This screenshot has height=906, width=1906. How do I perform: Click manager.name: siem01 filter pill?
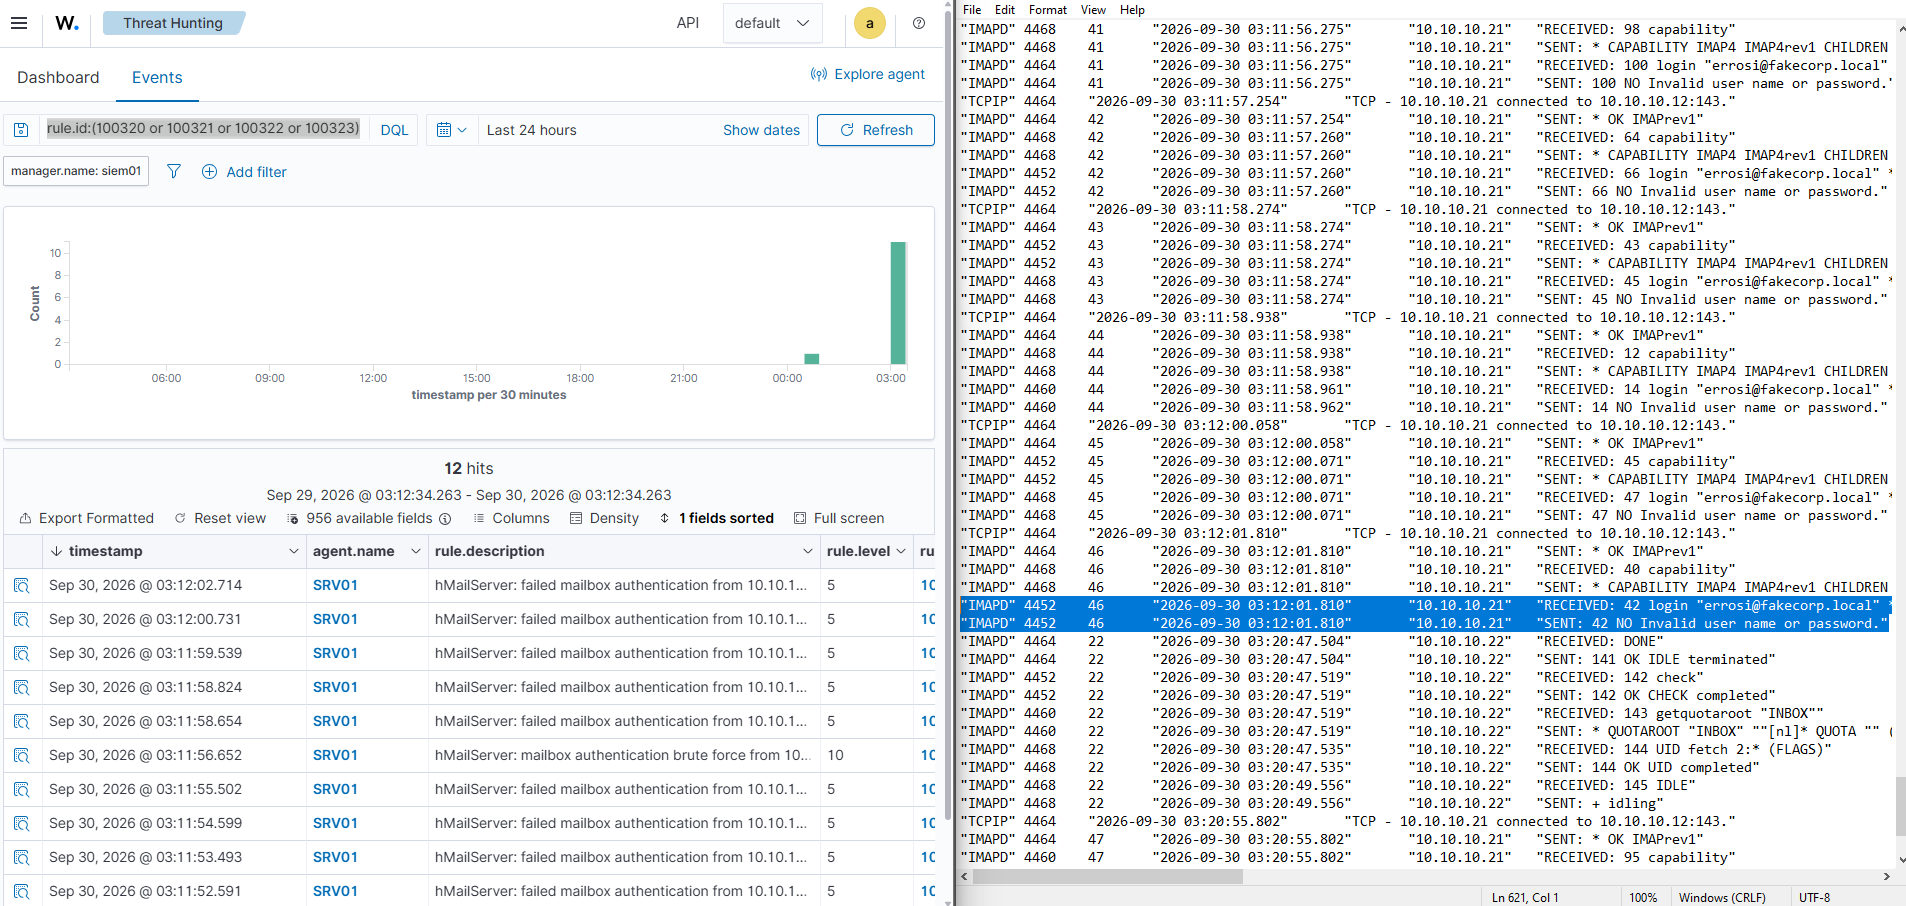click(x=76, y=171)
